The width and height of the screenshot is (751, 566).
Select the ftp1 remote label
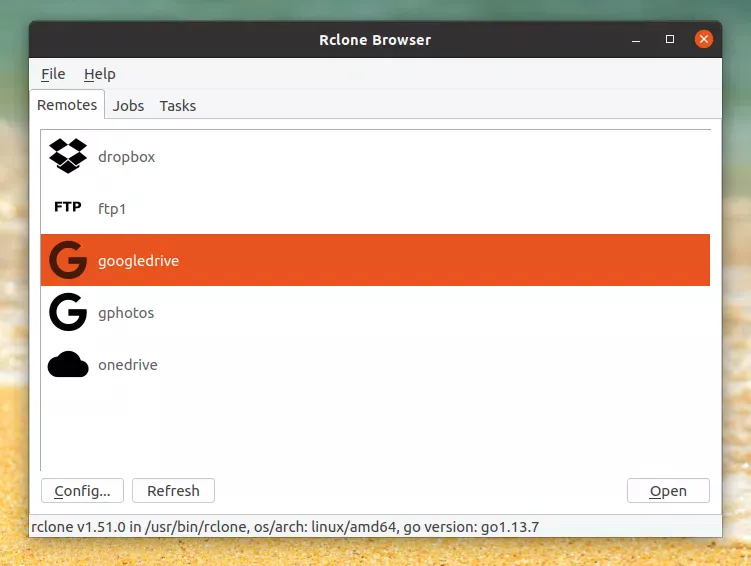coord(112,209)
